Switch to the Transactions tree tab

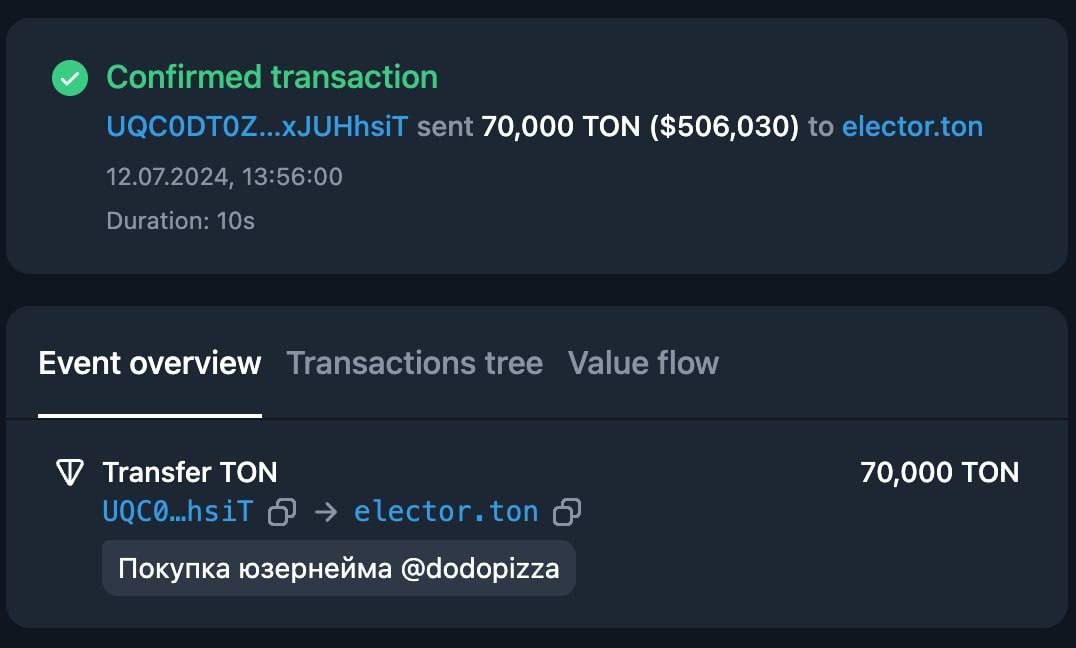[x=414, y=363]
